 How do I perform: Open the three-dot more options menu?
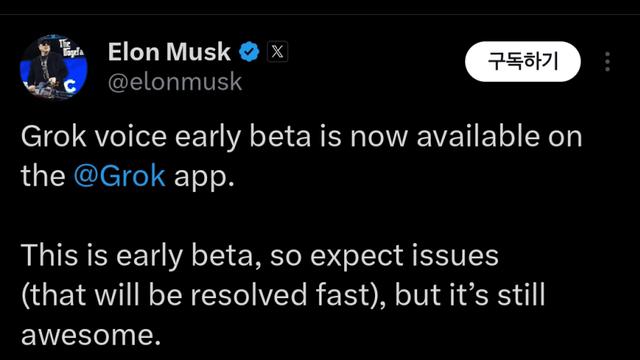click(607, 62)
